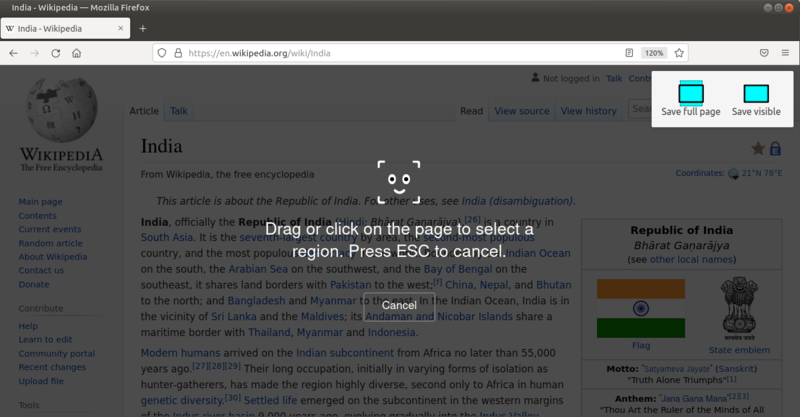
Task: Open the Pocket save icon
Action: coord(764,53)
